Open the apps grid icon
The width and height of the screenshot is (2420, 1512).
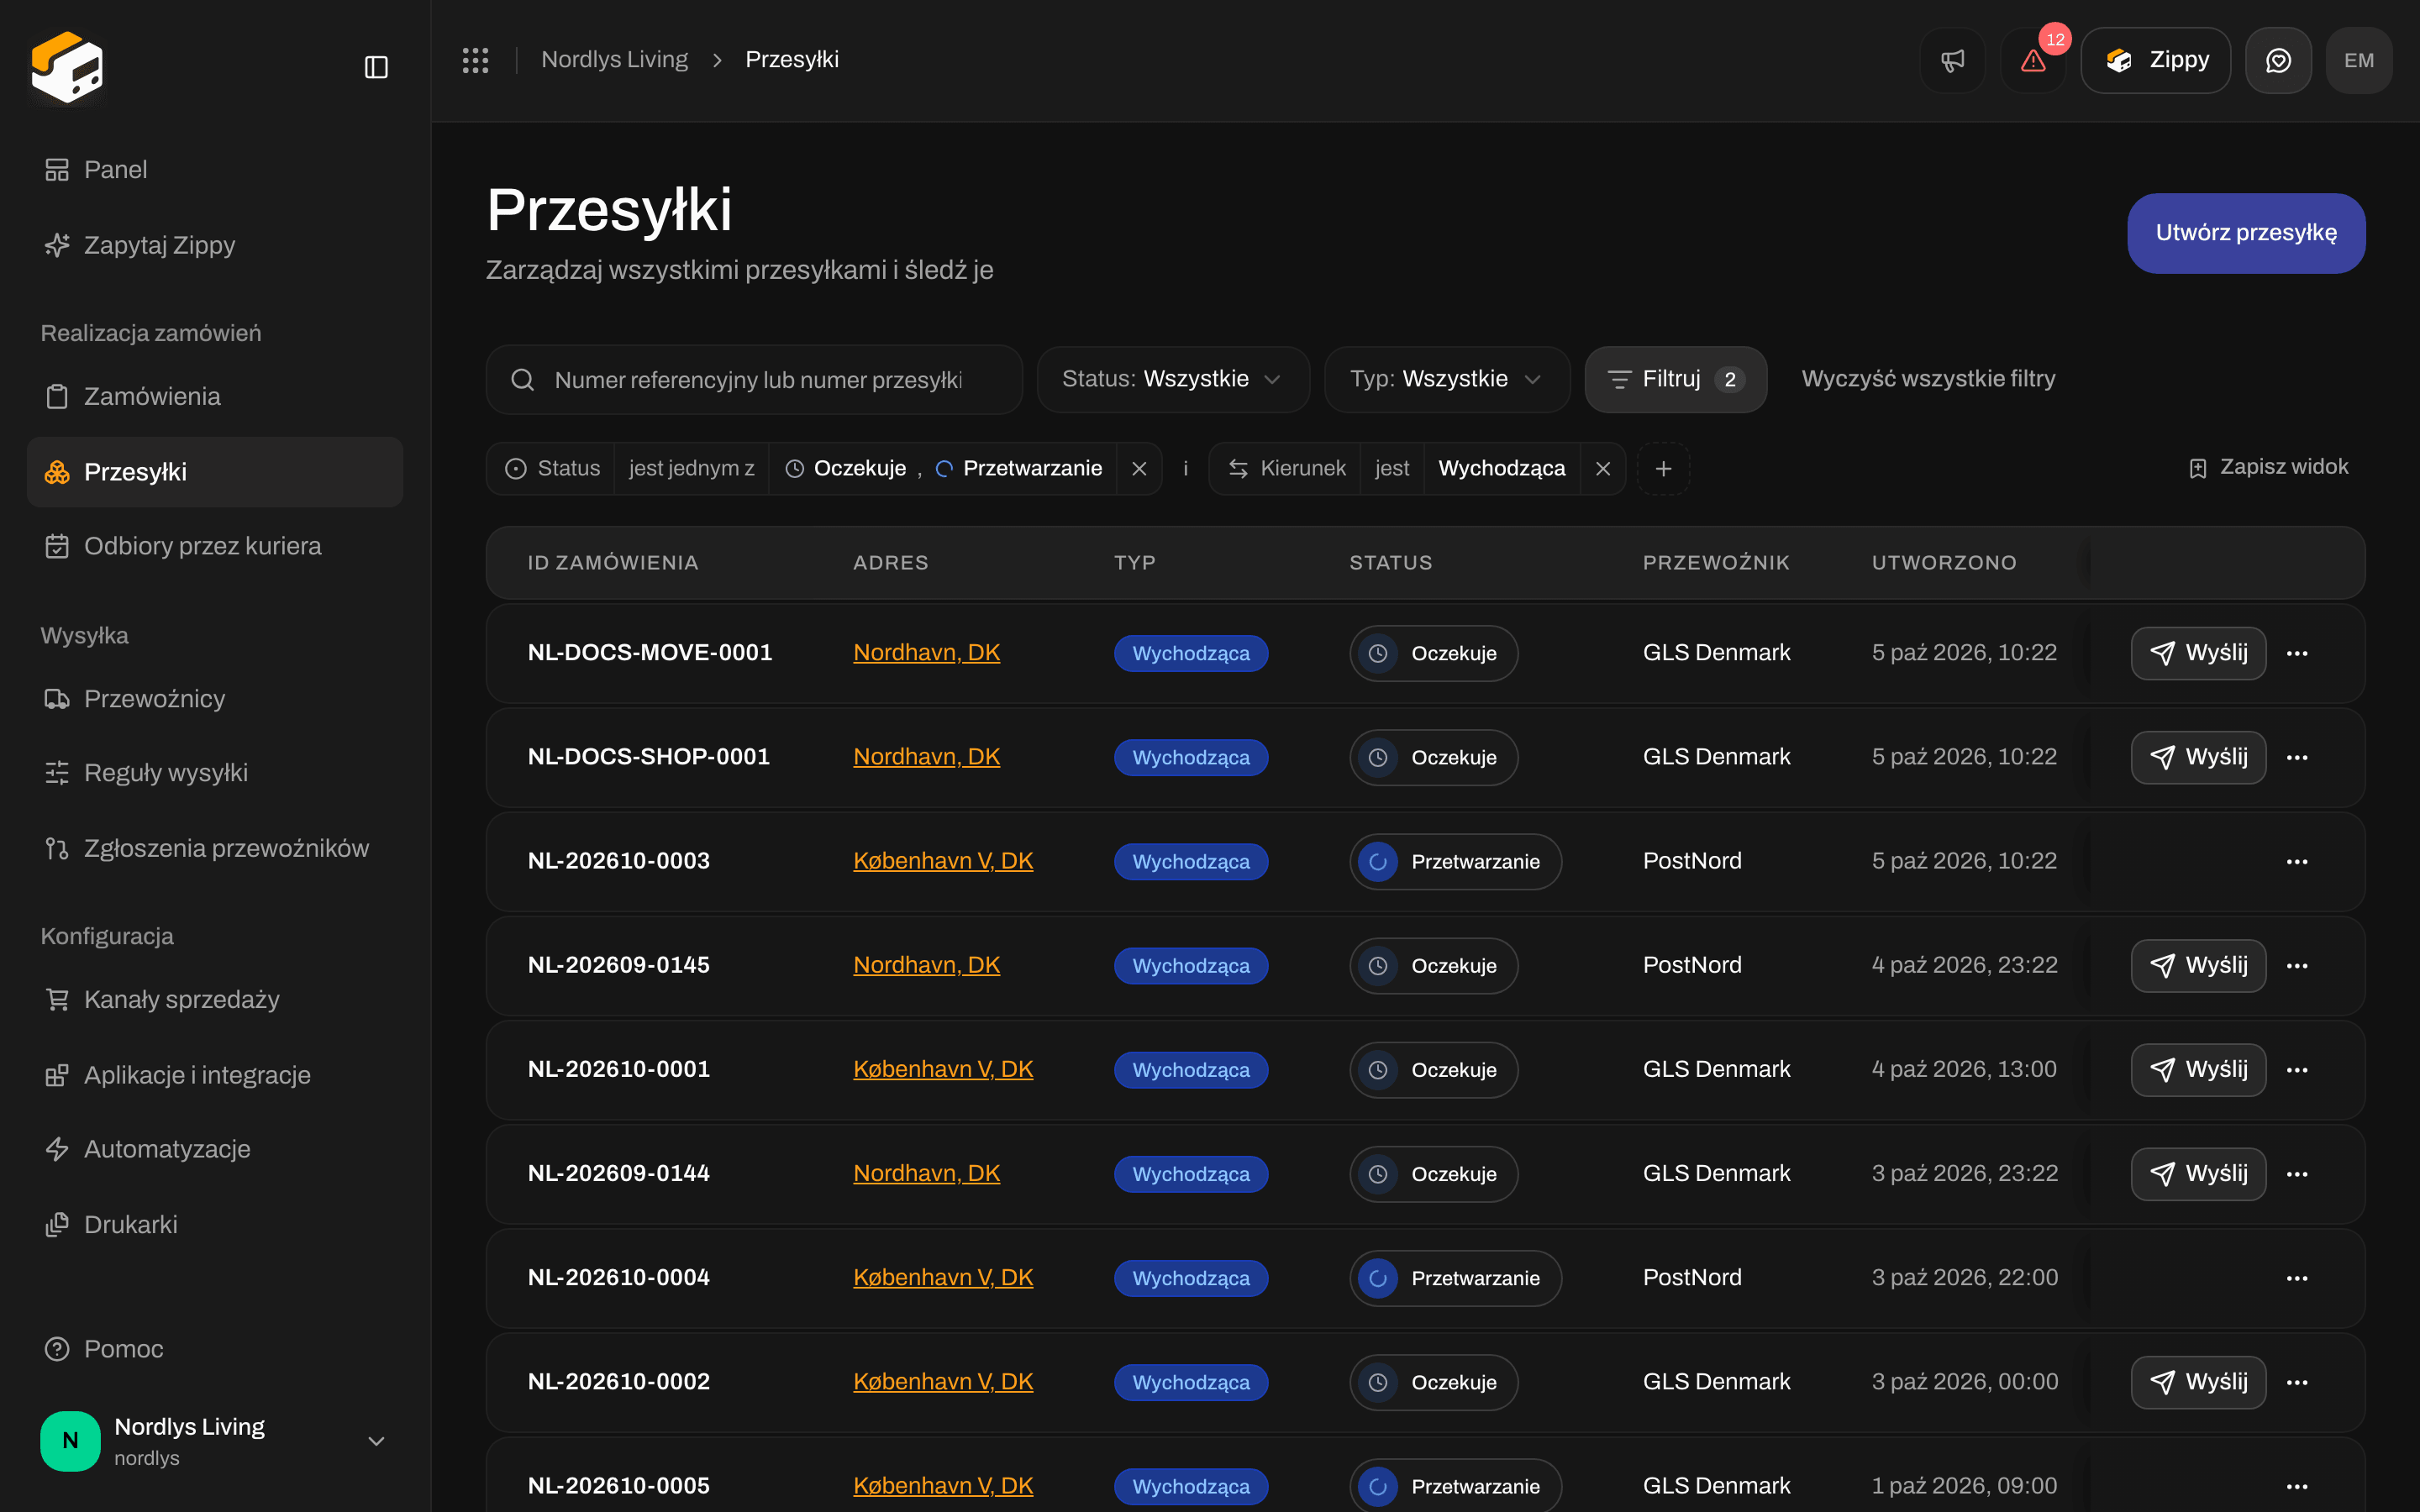(x=475, y=60)
